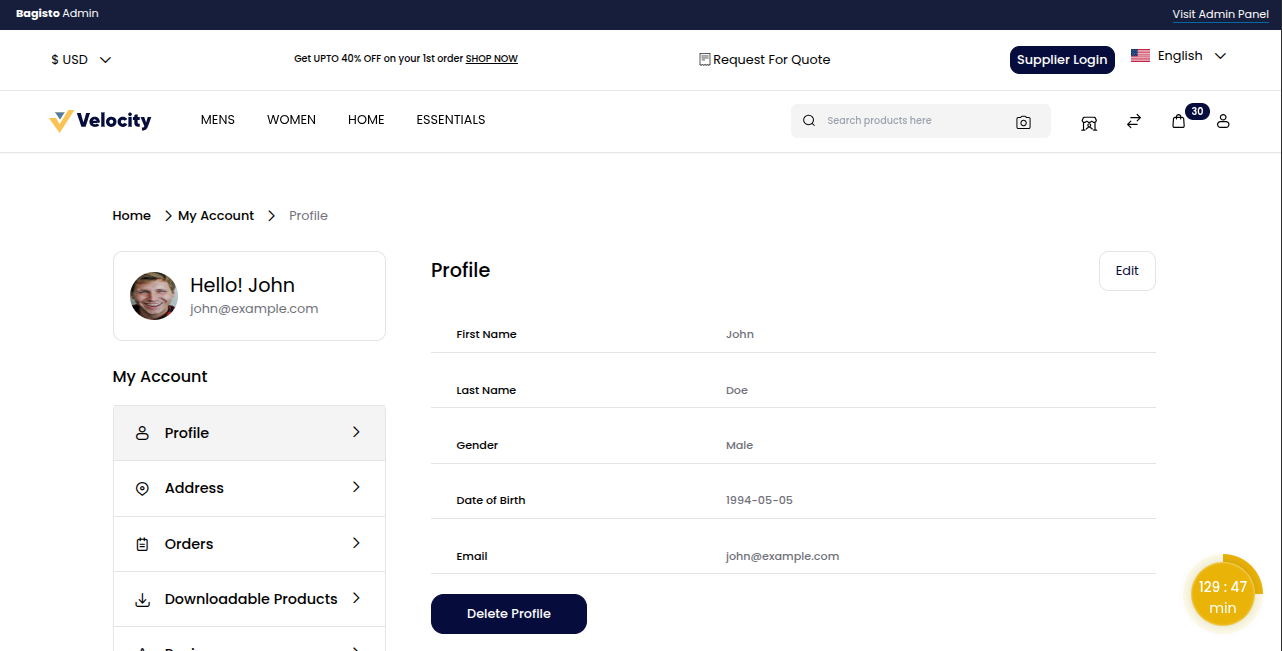This screenshot has width=1282, height=651.
Task: Click the search products input field
Action: (x=900, y=120)
